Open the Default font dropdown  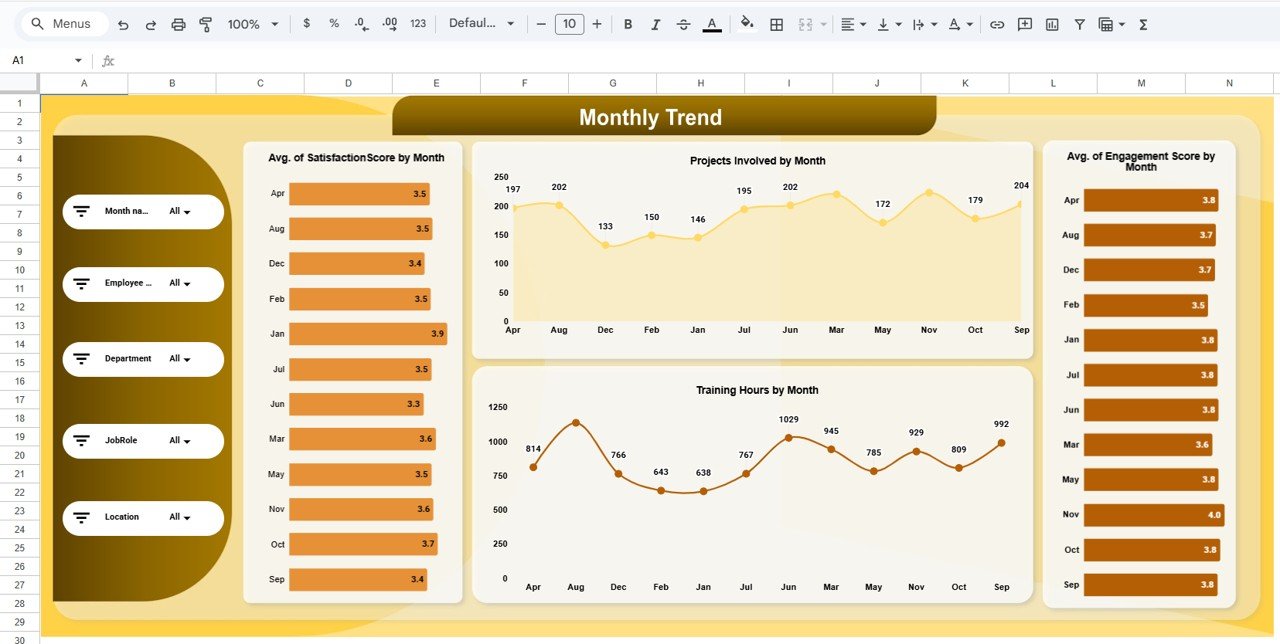[x=483, y=23]
